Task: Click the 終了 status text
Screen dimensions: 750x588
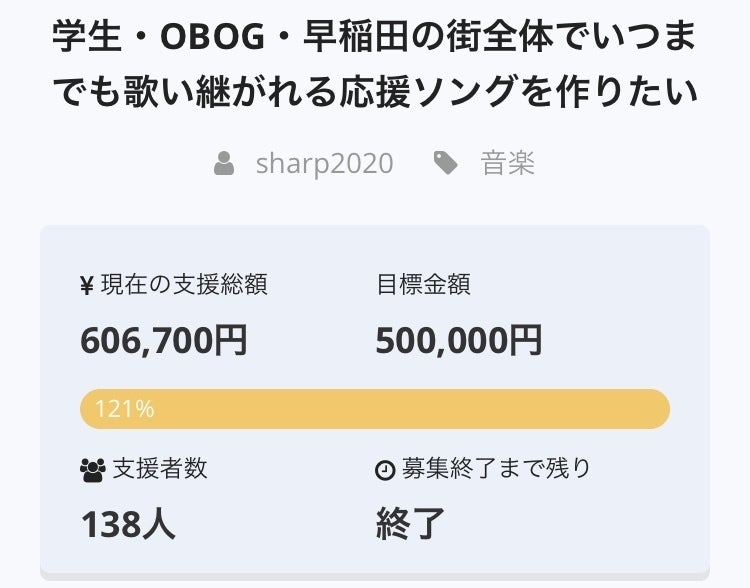Action: pos(410,523)
